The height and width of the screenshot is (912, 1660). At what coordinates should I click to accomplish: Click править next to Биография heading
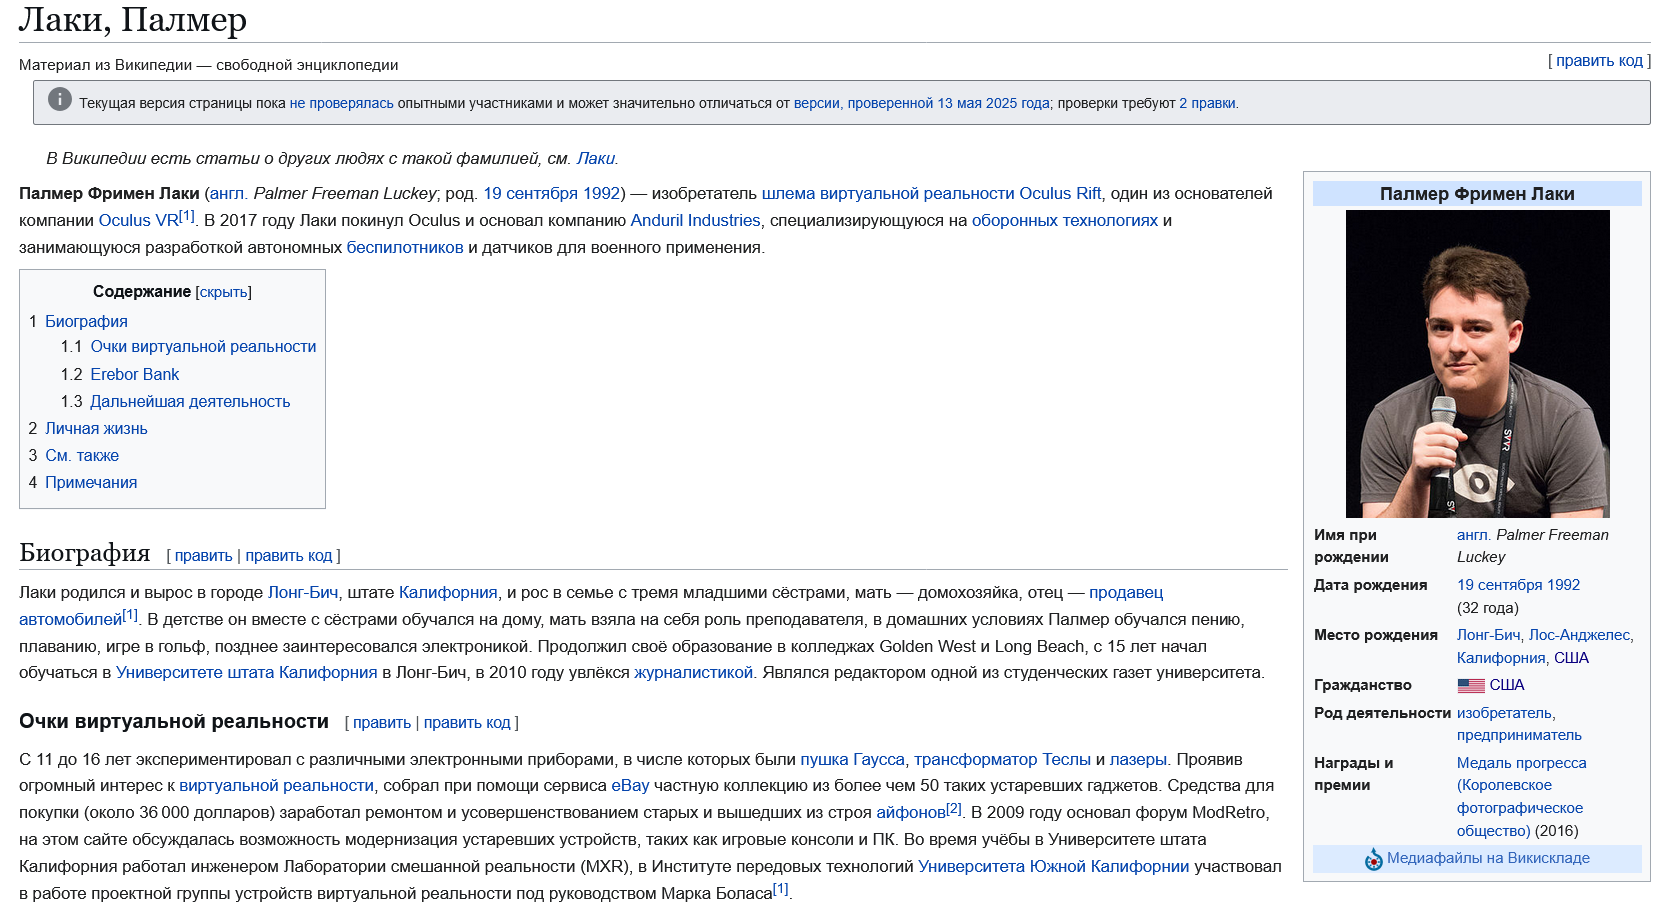[x=203, y=556]
